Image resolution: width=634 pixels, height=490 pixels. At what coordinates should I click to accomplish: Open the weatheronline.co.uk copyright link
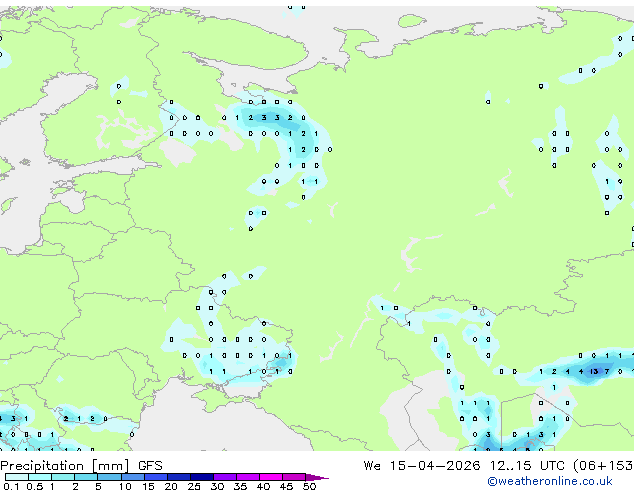click(x=550, y=481)
